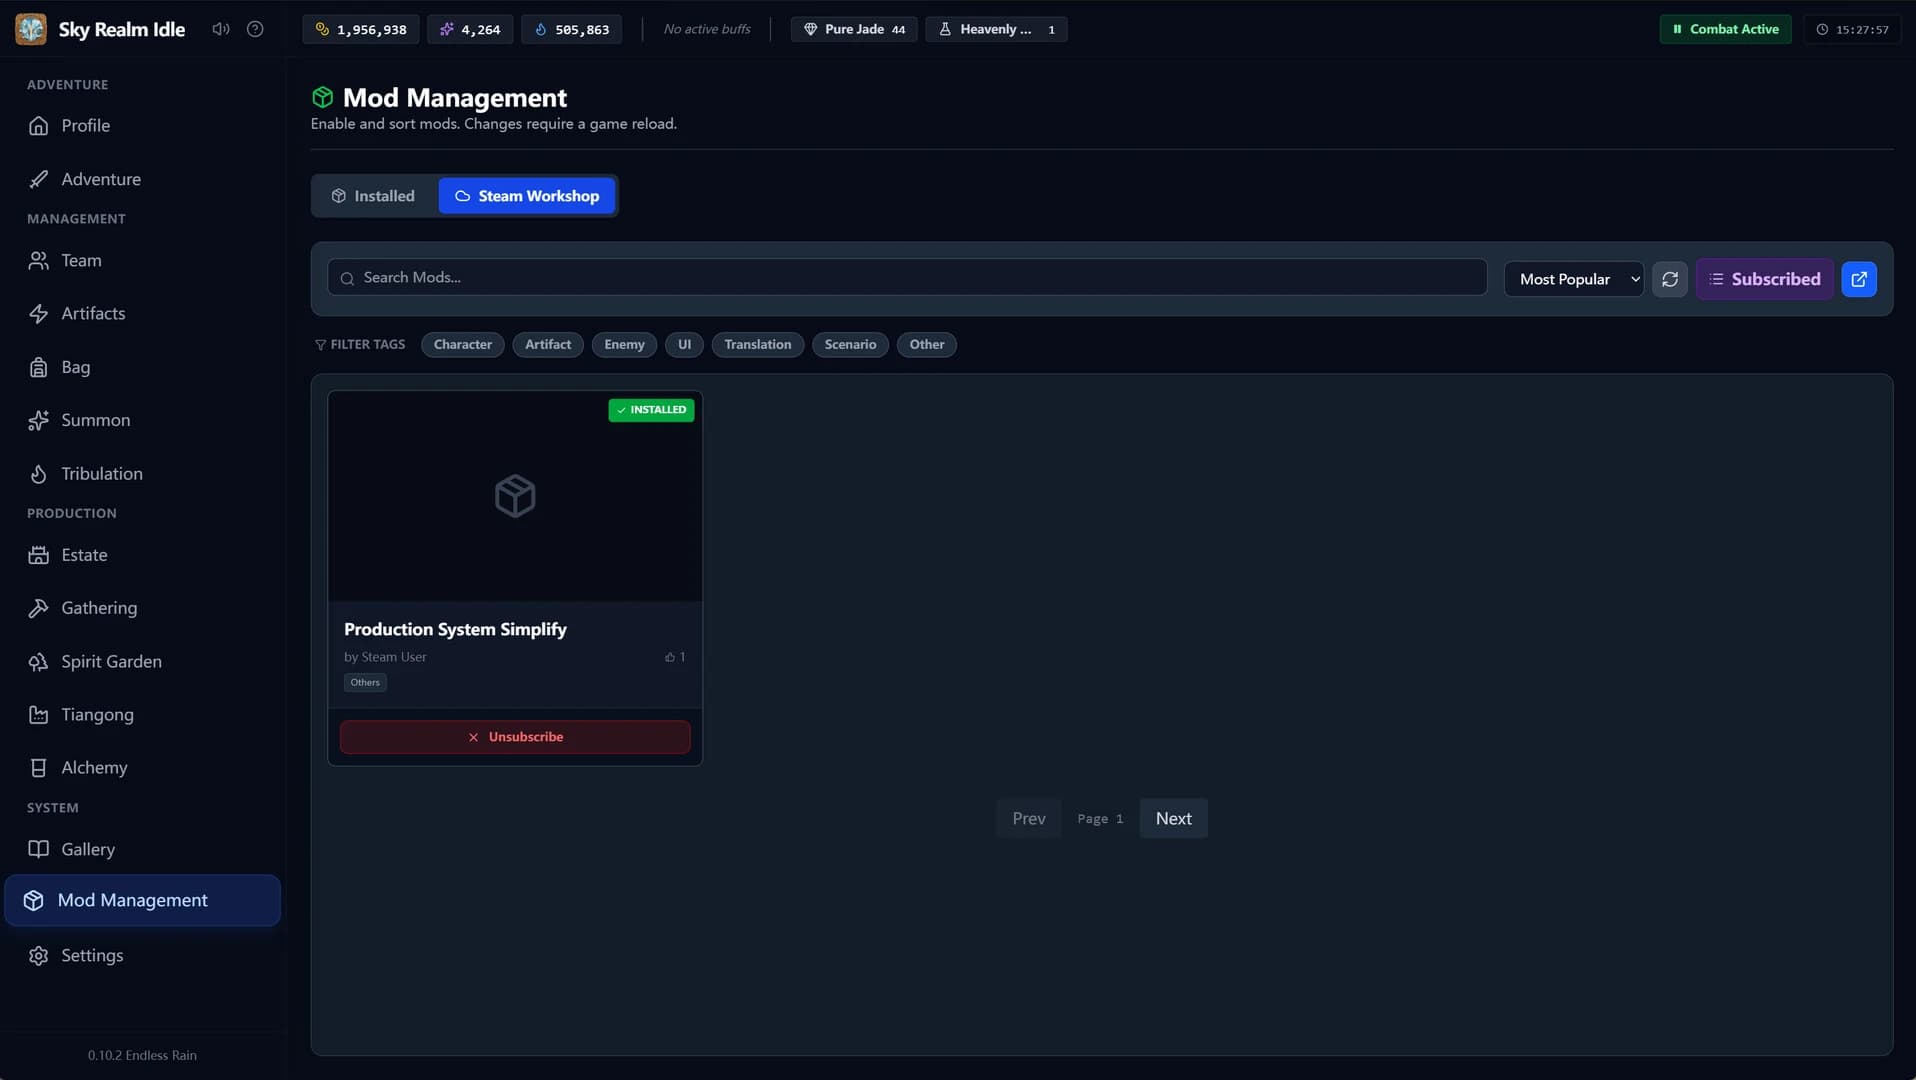This screenshot has width=1916, height=1080.
Task: Open the Most Popular sort dropdown
Action: (1573, 279)
